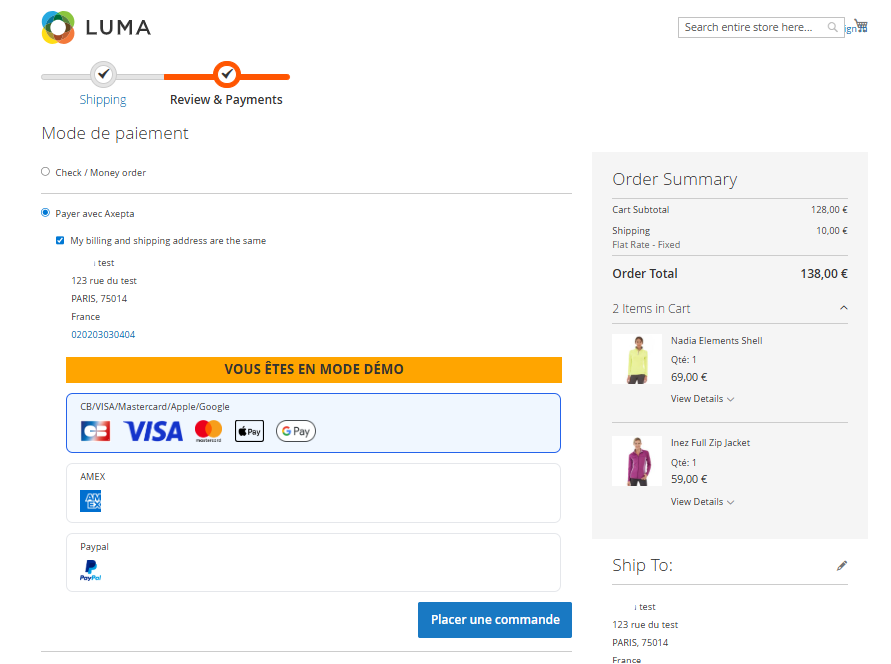The image size is (891, 664).
Task: Collapse the 2 Items in Cart section
Action: coord(843,308)
